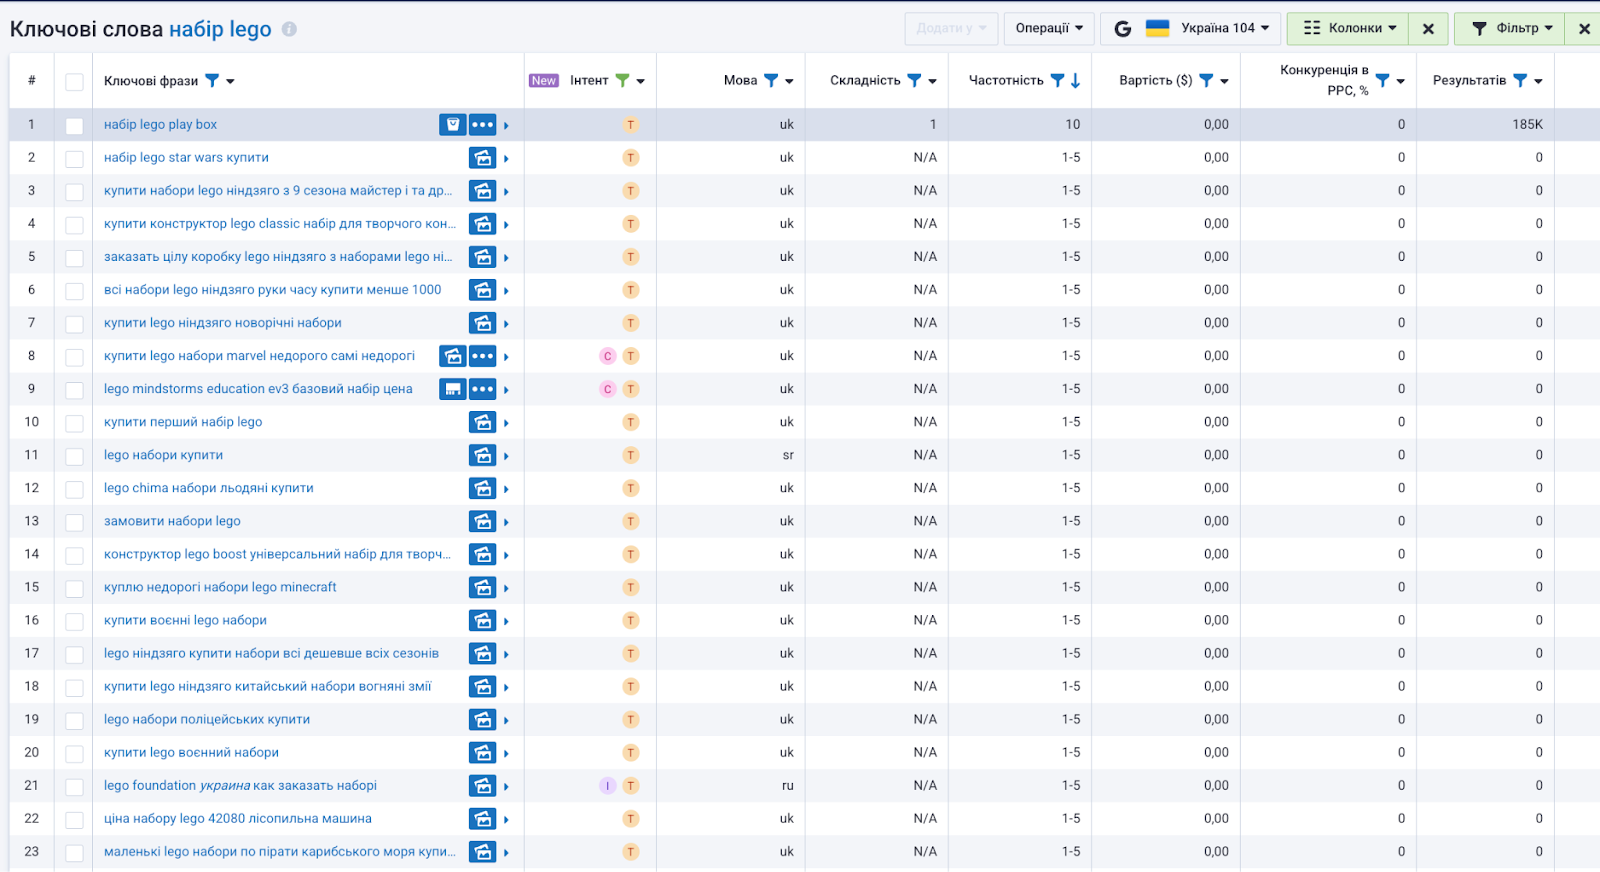This screenshot has height=872, width=1600.
Task: Click the SERP icon for 'купити lego набори marvel недорого'
Action: [453, 356]
